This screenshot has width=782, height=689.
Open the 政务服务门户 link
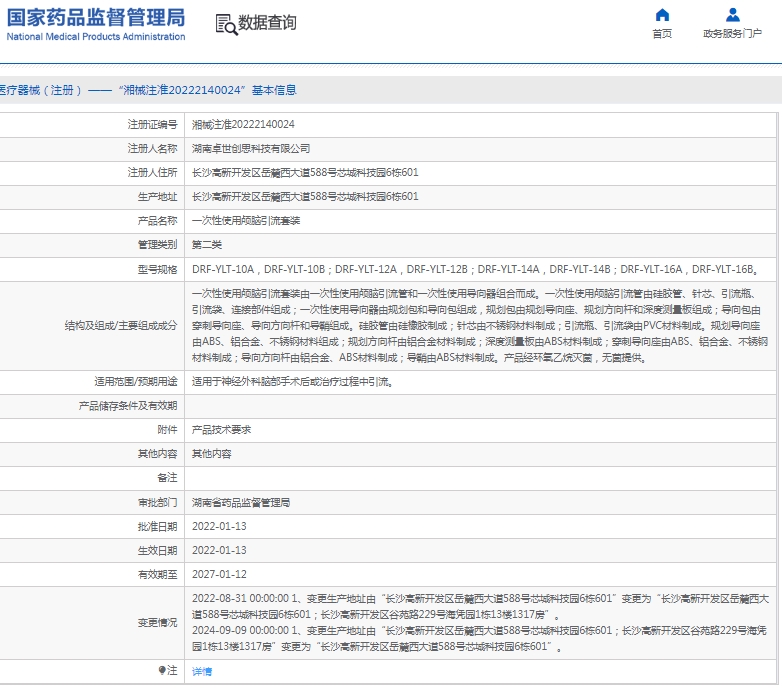[x=733, y=33]
